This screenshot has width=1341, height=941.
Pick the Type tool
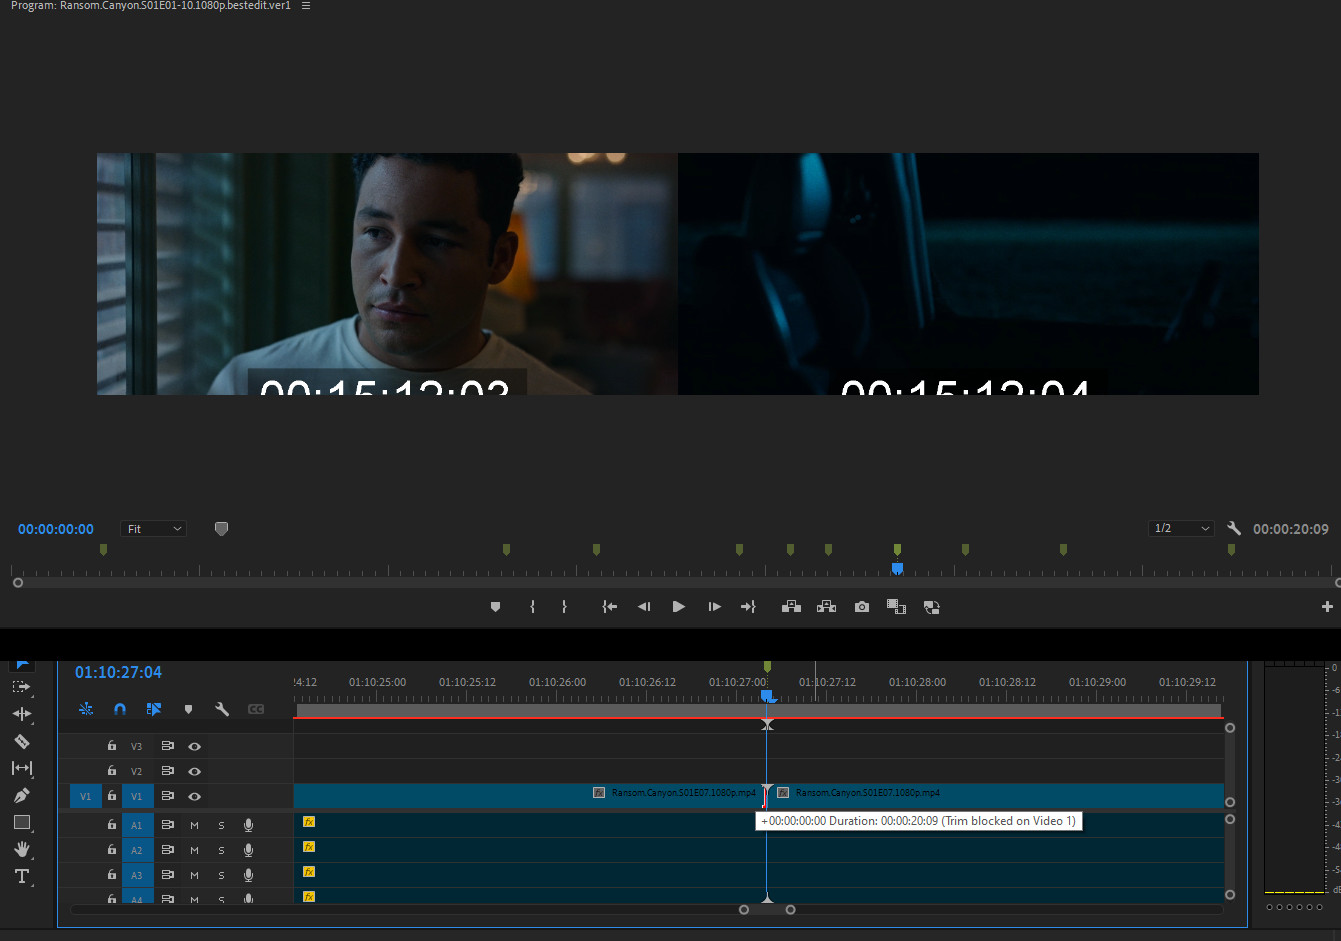(22, 876)
